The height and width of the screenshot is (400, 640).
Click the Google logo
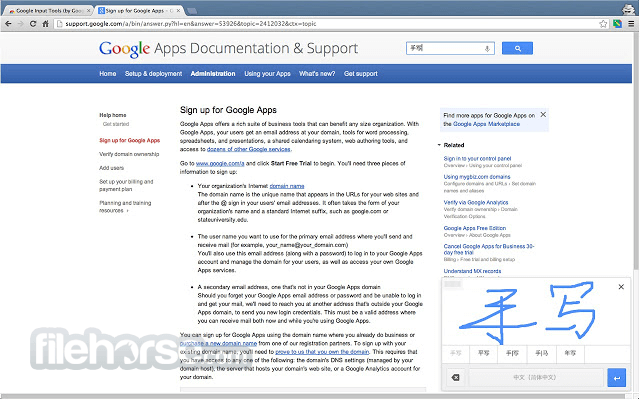(x=124, y=49)
